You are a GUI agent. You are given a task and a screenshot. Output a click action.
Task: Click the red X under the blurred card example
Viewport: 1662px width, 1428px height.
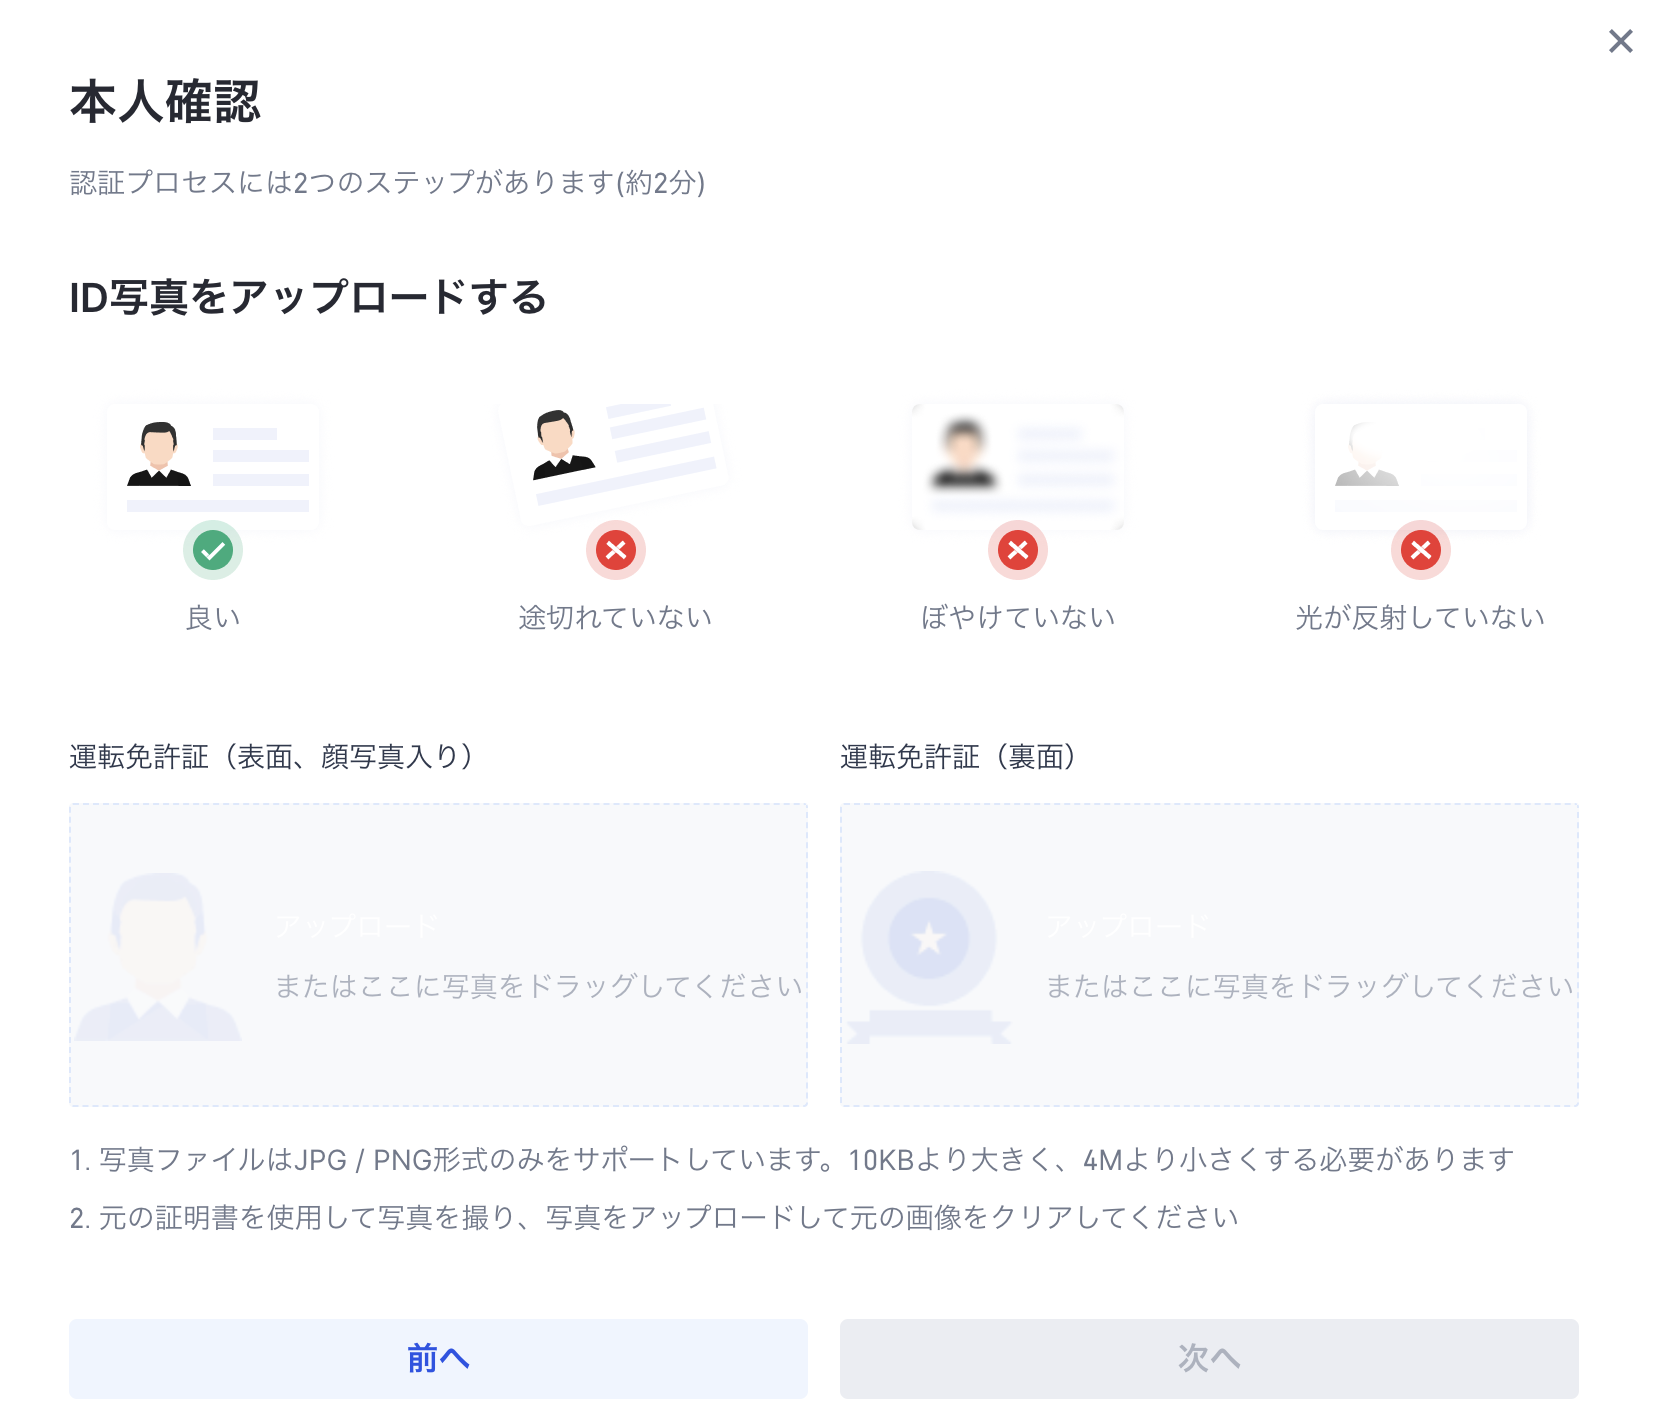1018,550
